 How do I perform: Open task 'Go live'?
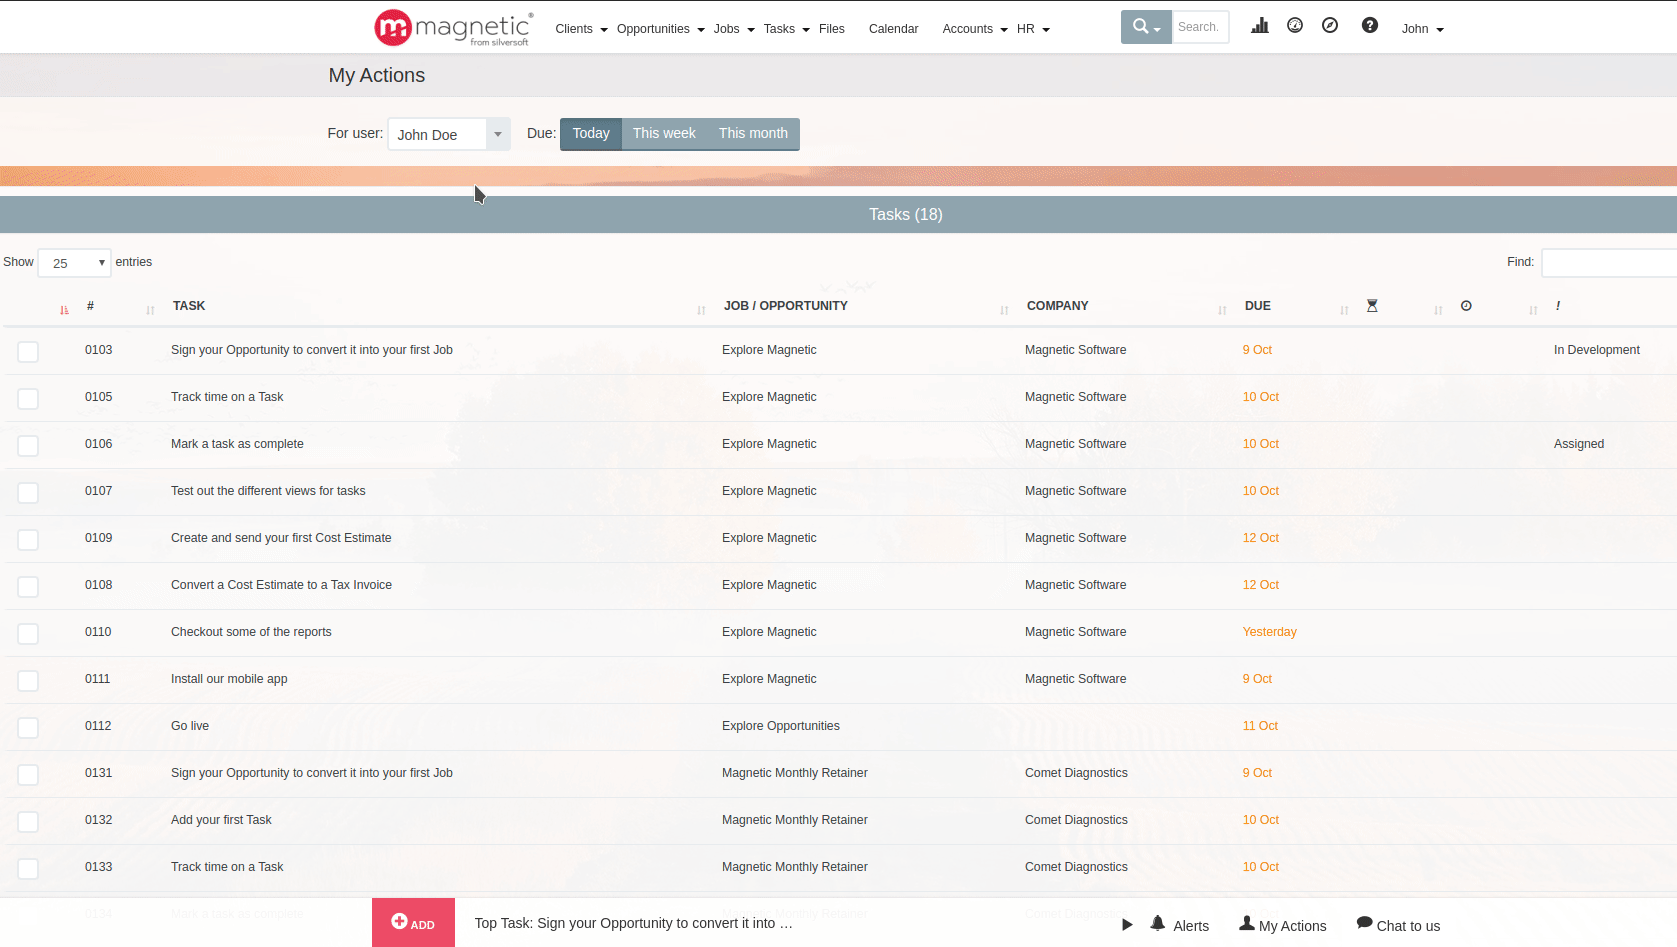[190, 726]
